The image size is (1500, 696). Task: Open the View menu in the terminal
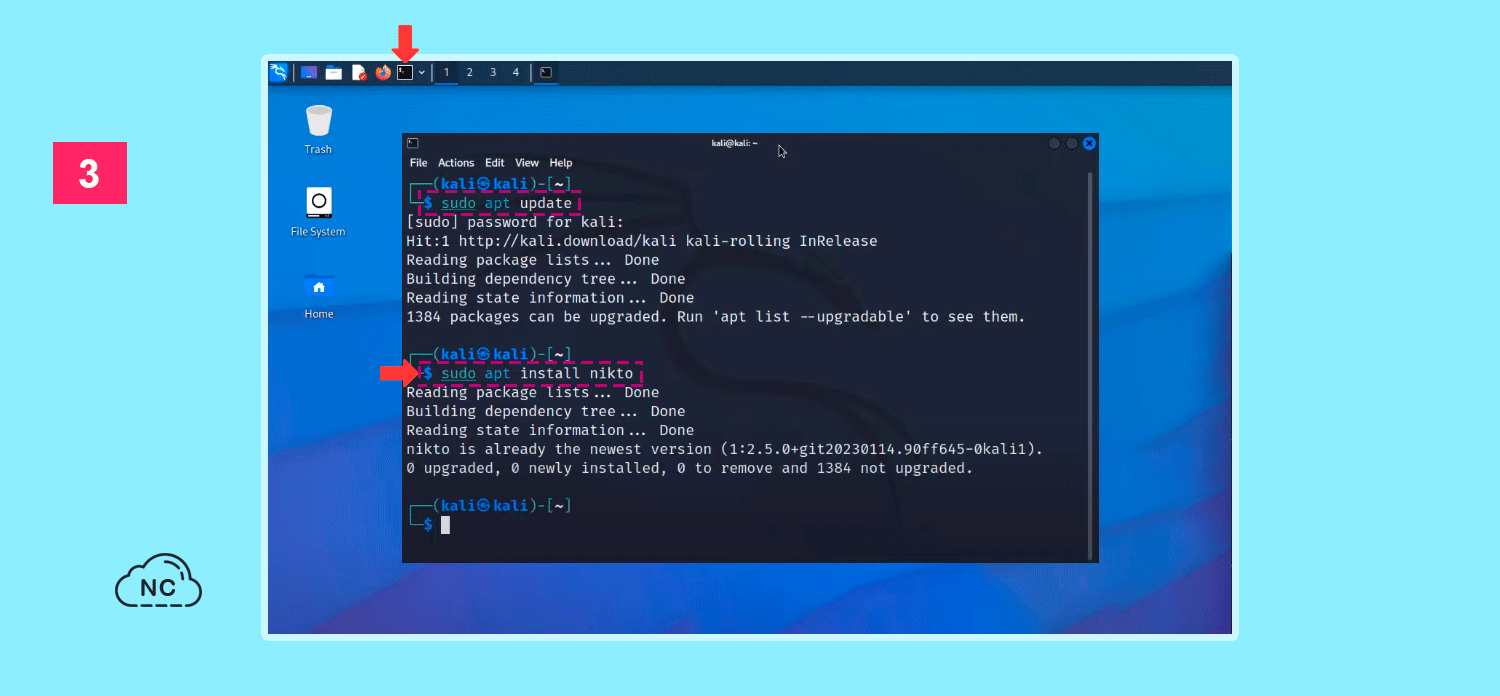click(527, 163)
